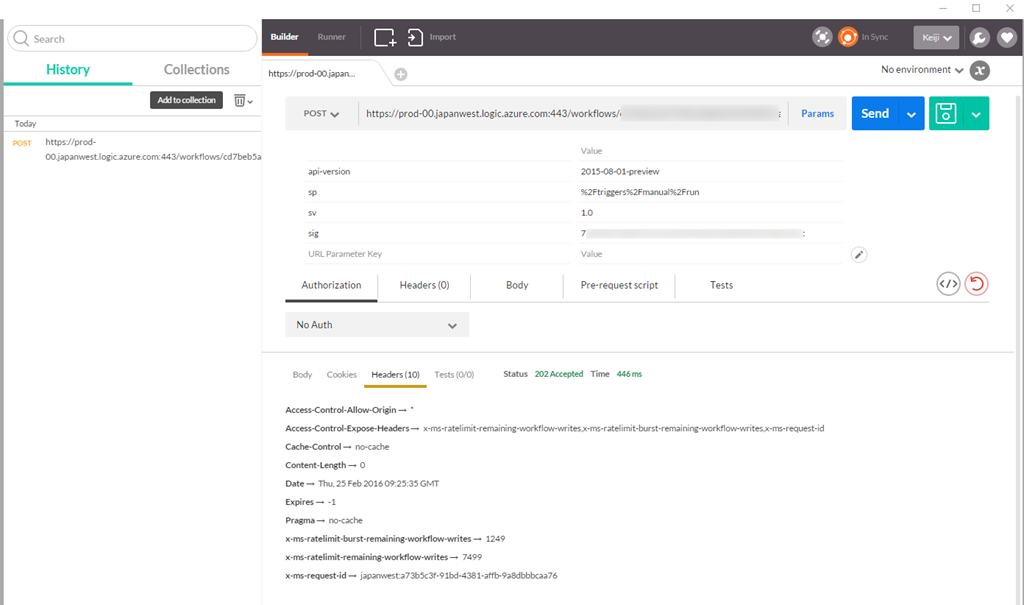Expand the Send button arrow options
The height and width of the screenshot is (605, 1024).
click(911, 114)
